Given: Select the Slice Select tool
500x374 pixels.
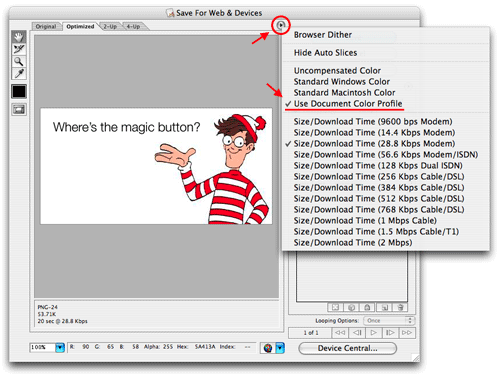Looking at the screenshot, I should 19,49.
